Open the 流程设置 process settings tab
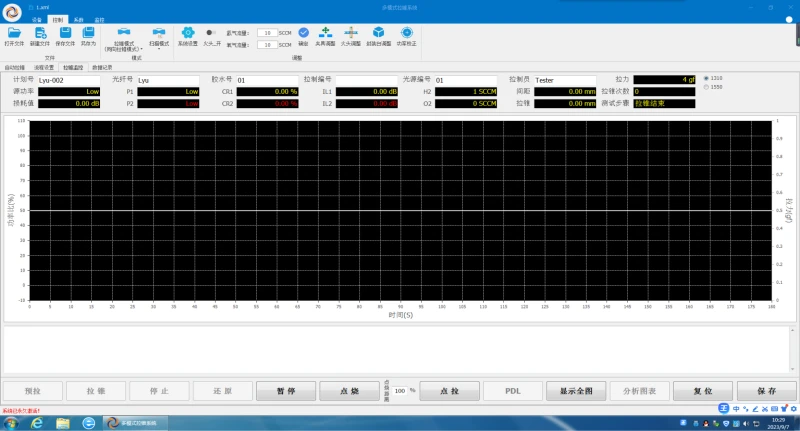The height and width of the screenshot is (431, 800). 44,67
